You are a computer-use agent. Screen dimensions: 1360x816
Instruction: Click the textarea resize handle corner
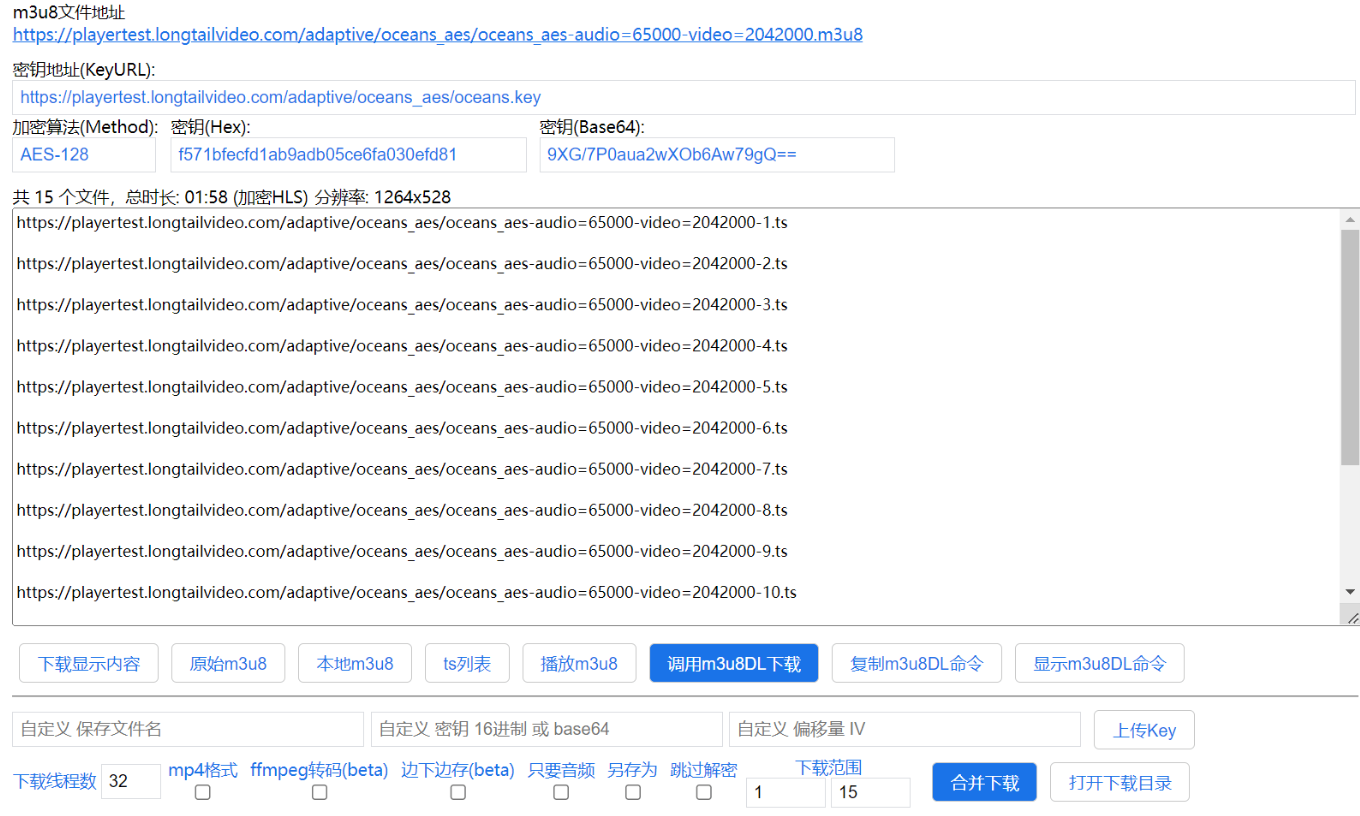[x=1351, y=617]
